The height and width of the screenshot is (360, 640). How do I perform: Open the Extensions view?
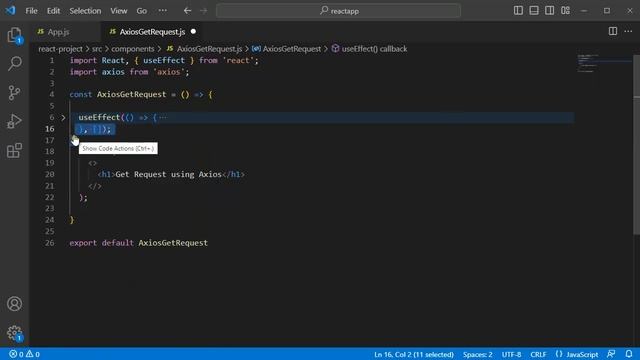point(14,150)
